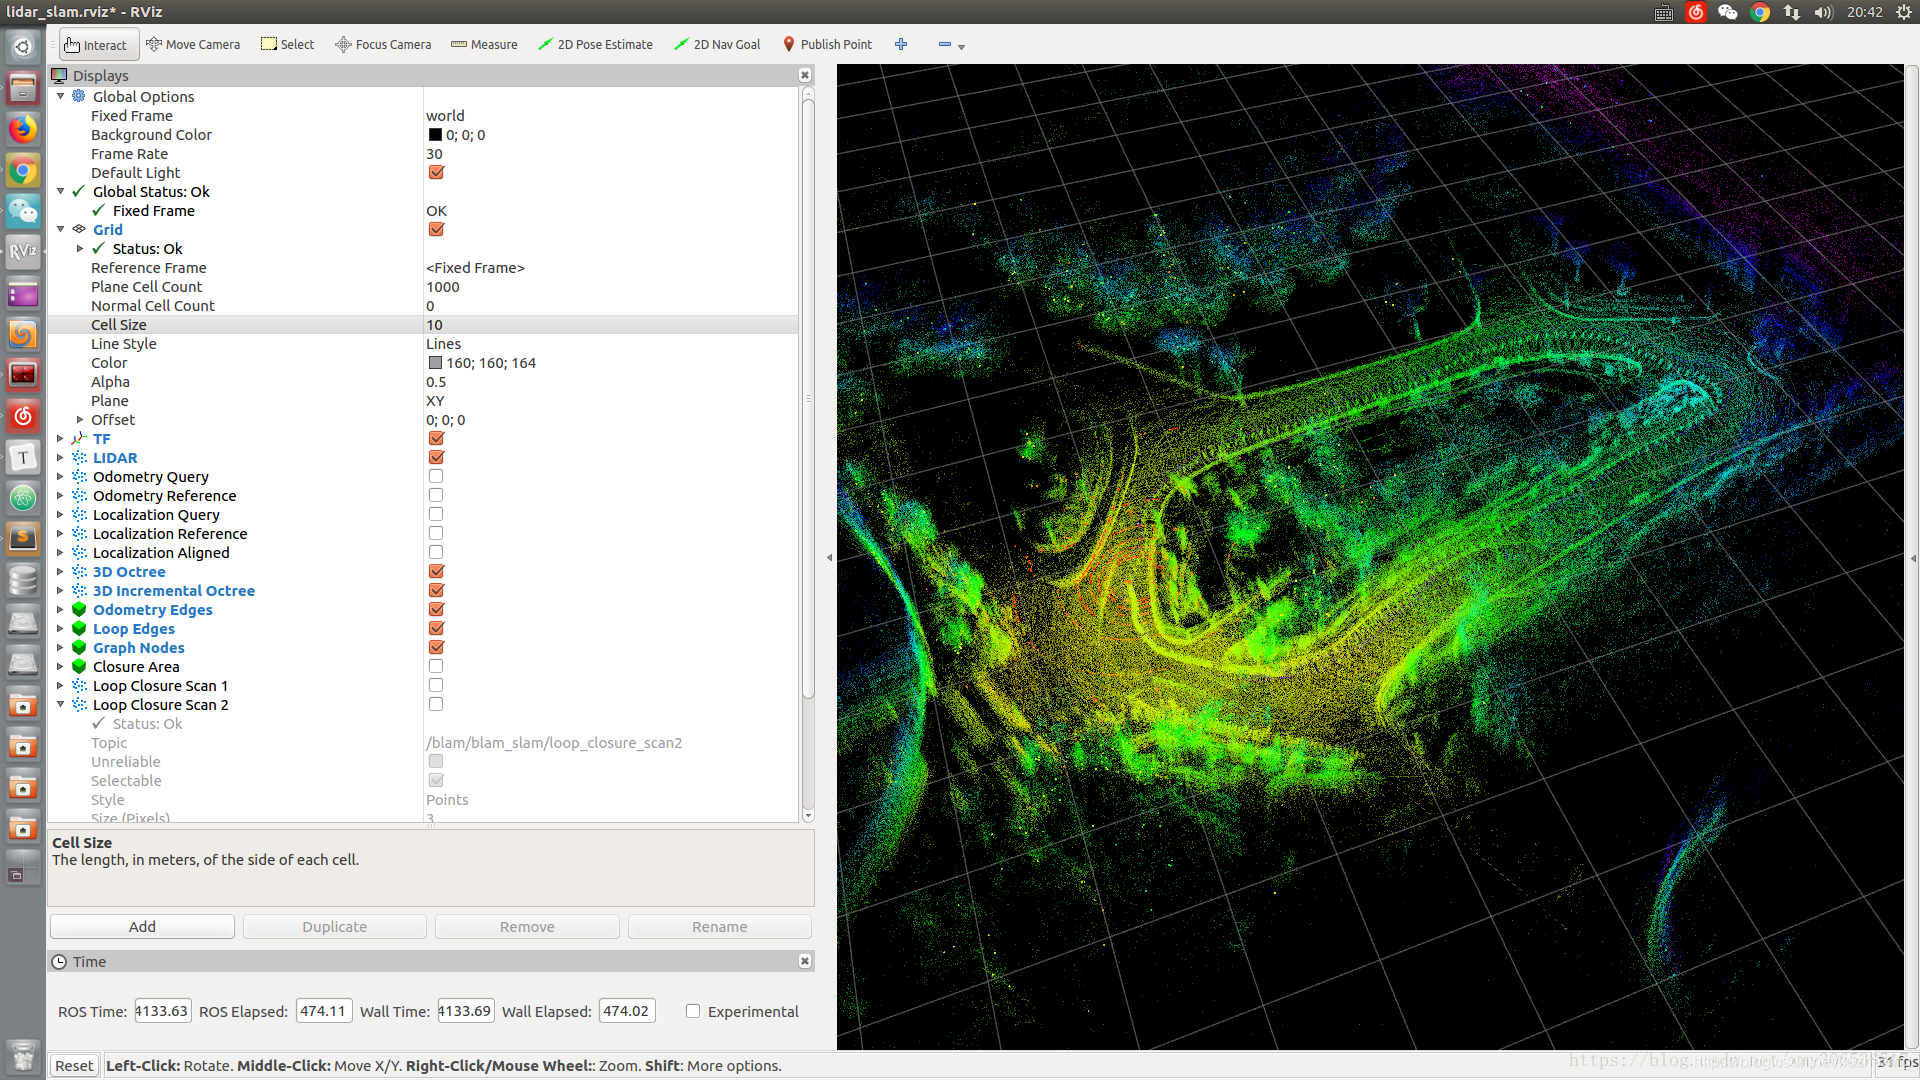1920x1080 pixels.
Task: Click the Add display button
Action: [x=142, y=927]
